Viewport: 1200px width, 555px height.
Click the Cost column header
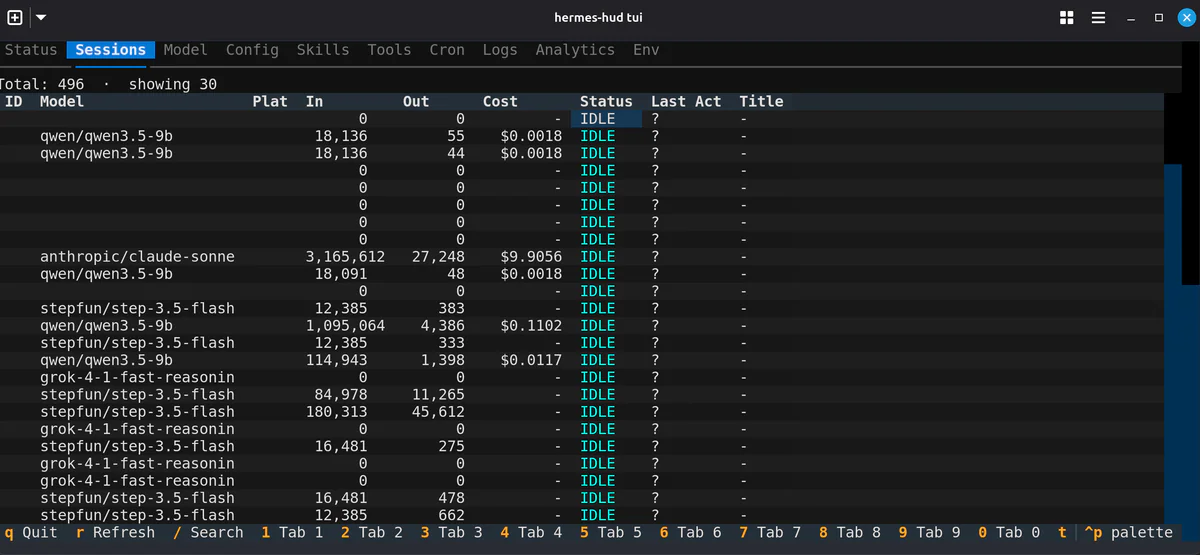500,101
